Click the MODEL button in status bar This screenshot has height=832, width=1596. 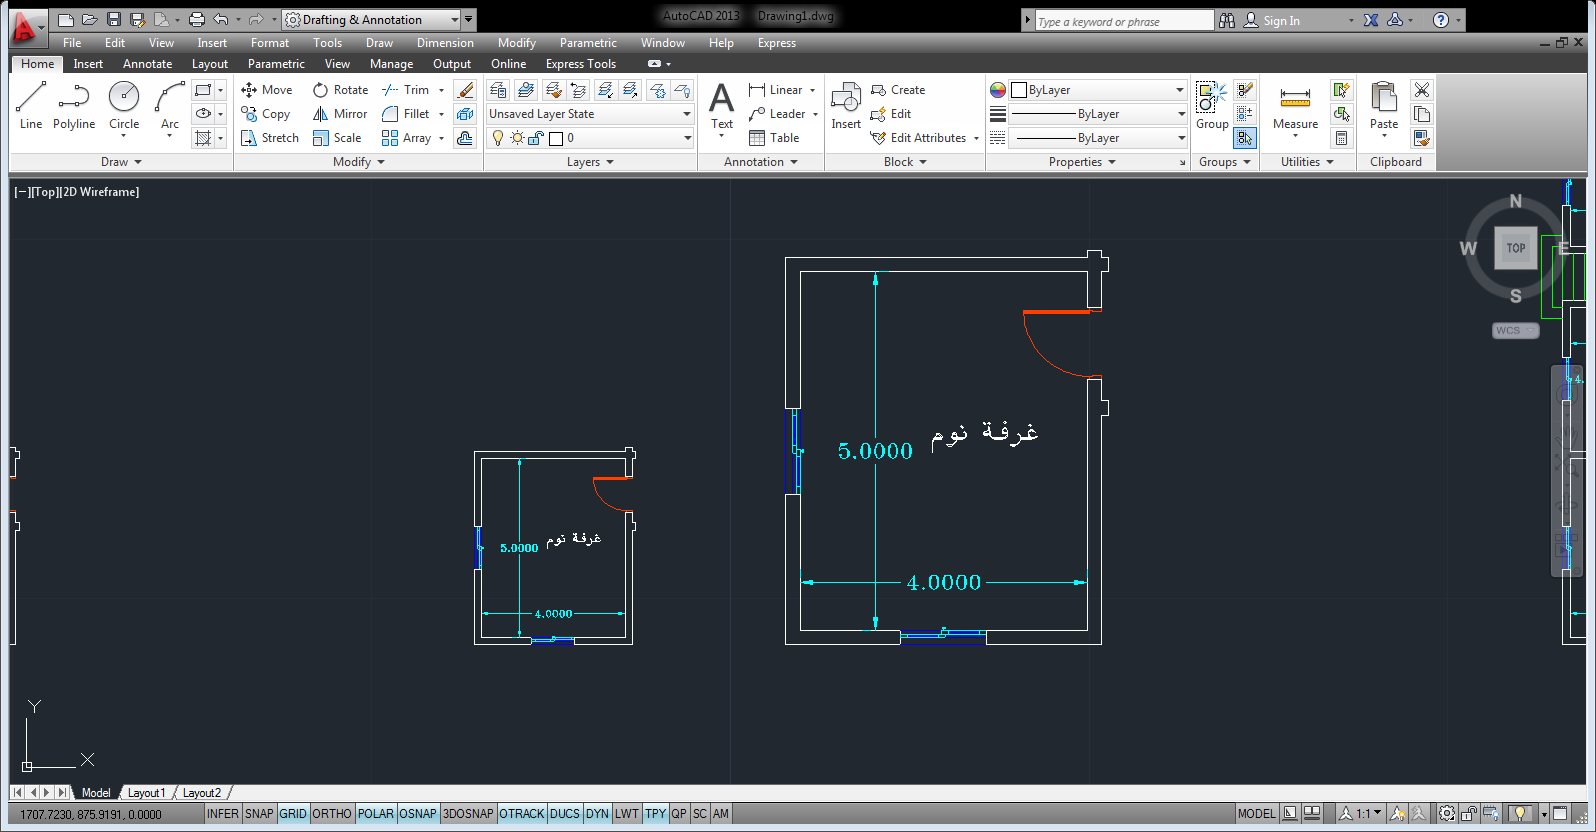coord(1256,814)
